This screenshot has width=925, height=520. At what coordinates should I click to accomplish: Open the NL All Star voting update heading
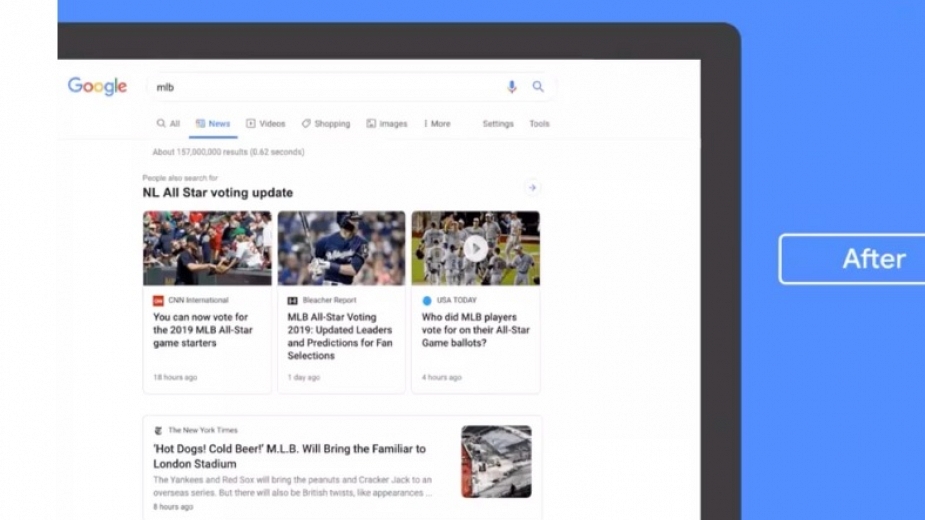coord(218,192)
